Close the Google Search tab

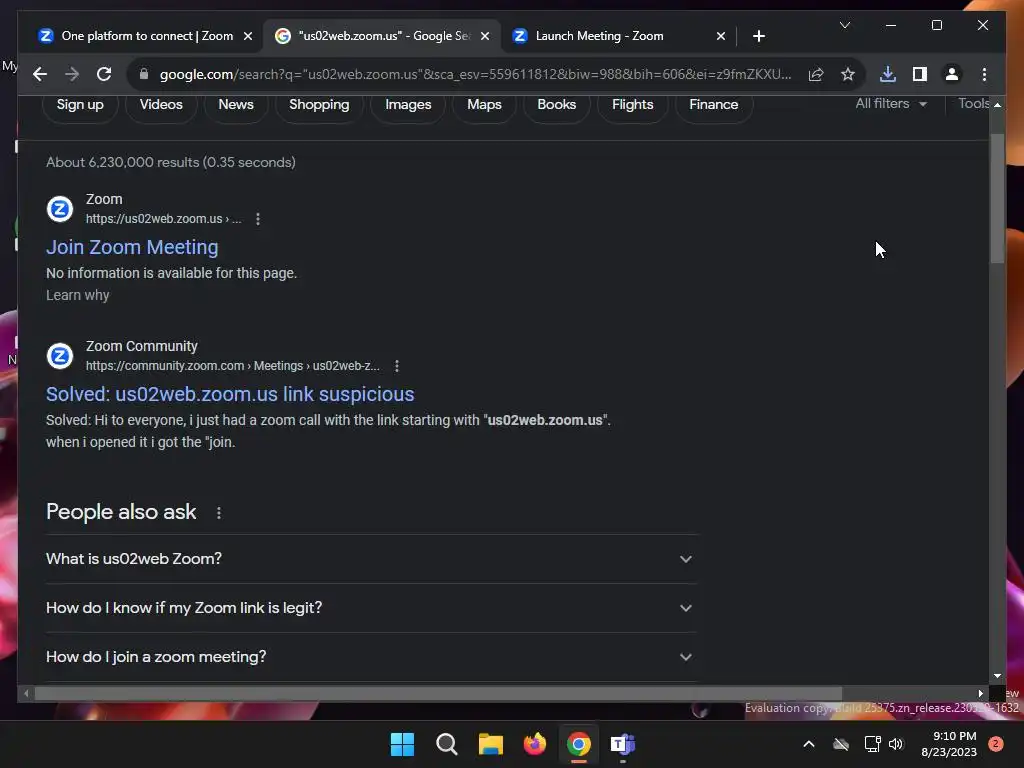click(x=485, y=36)
